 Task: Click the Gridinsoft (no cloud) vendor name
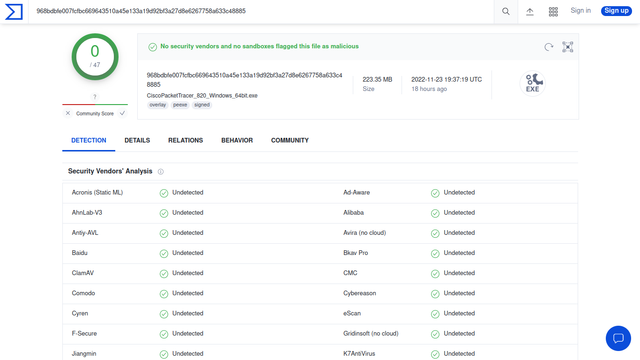click(x=371, y=333)
